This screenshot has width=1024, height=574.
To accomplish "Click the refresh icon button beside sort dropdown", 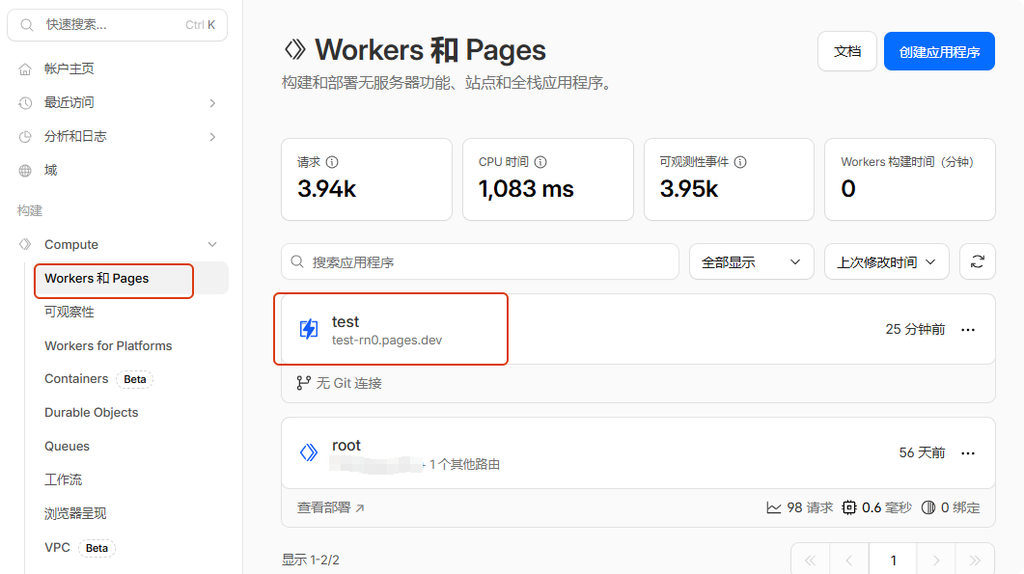I will (x=977, y=262).
